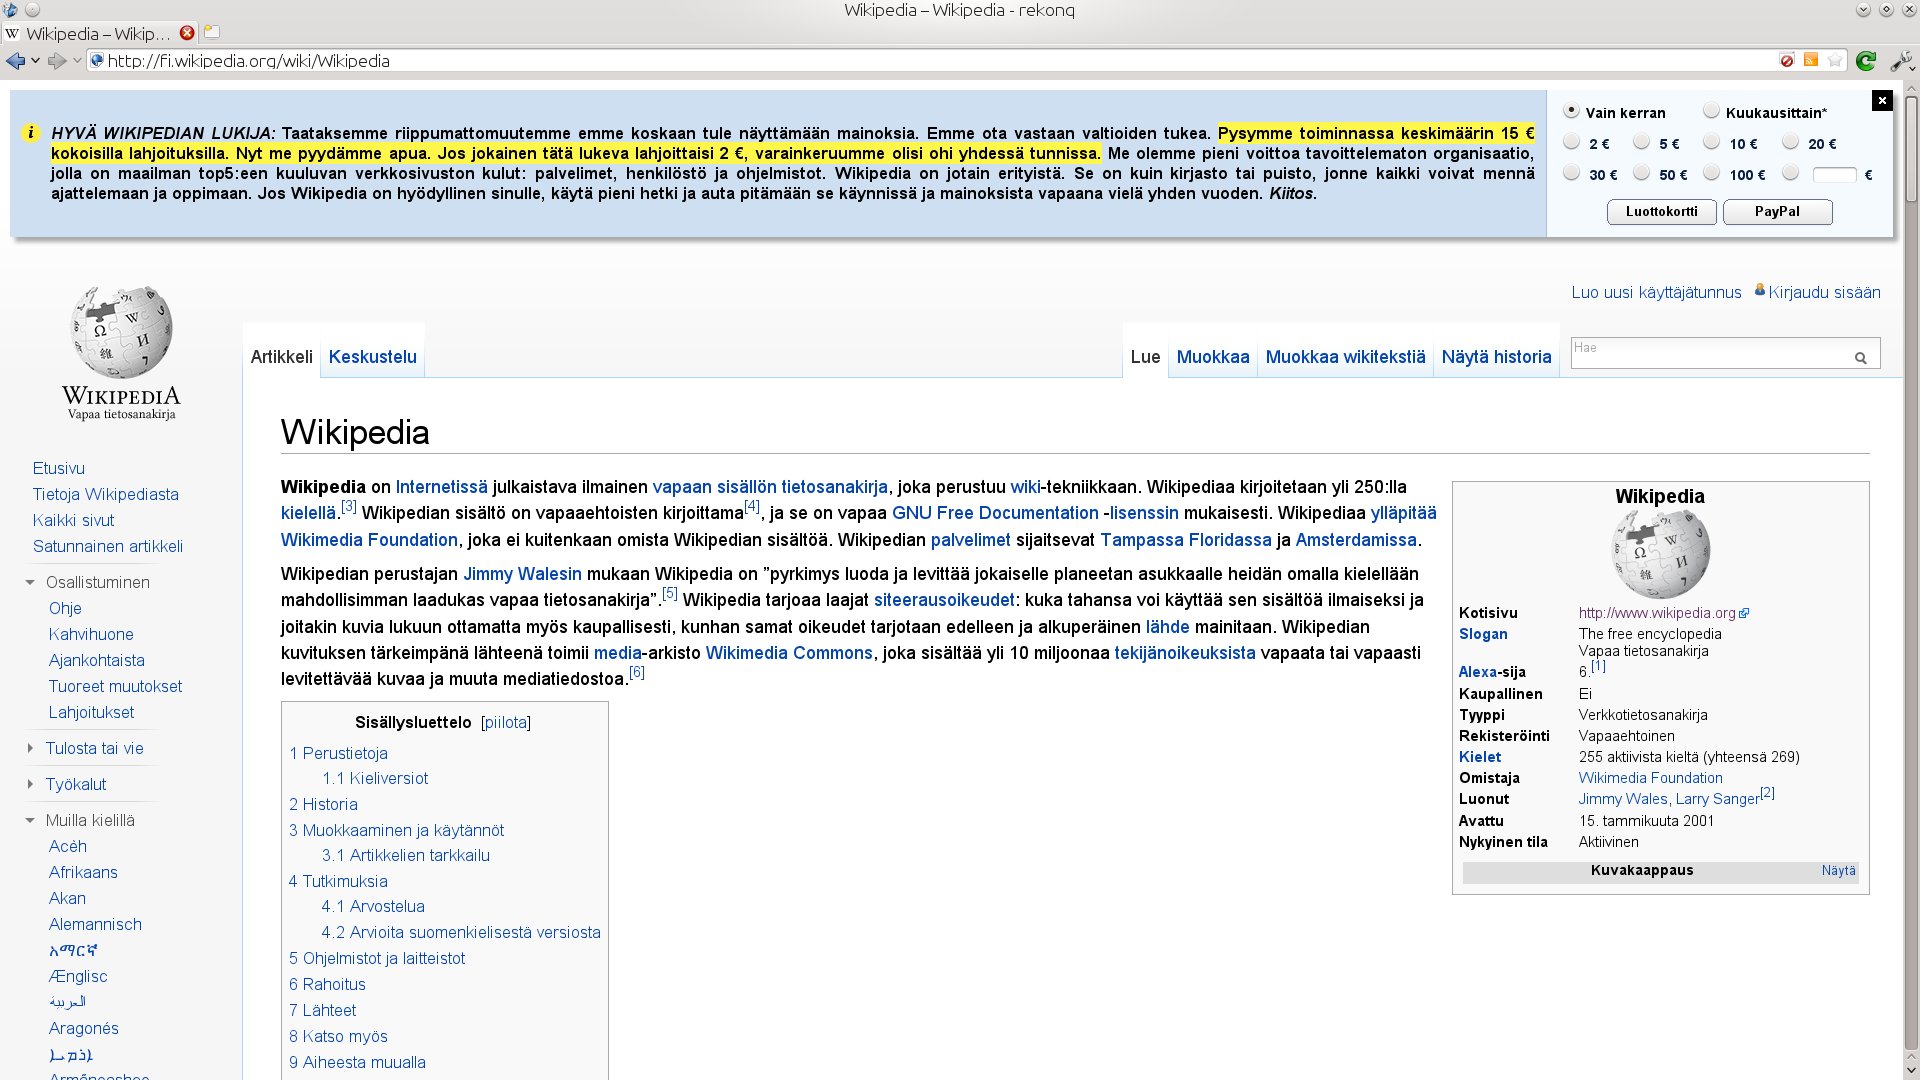Go back with the browser back arrow
Screen dimensions: 1920x1080
pyautogui.click(x=15, y=61)
